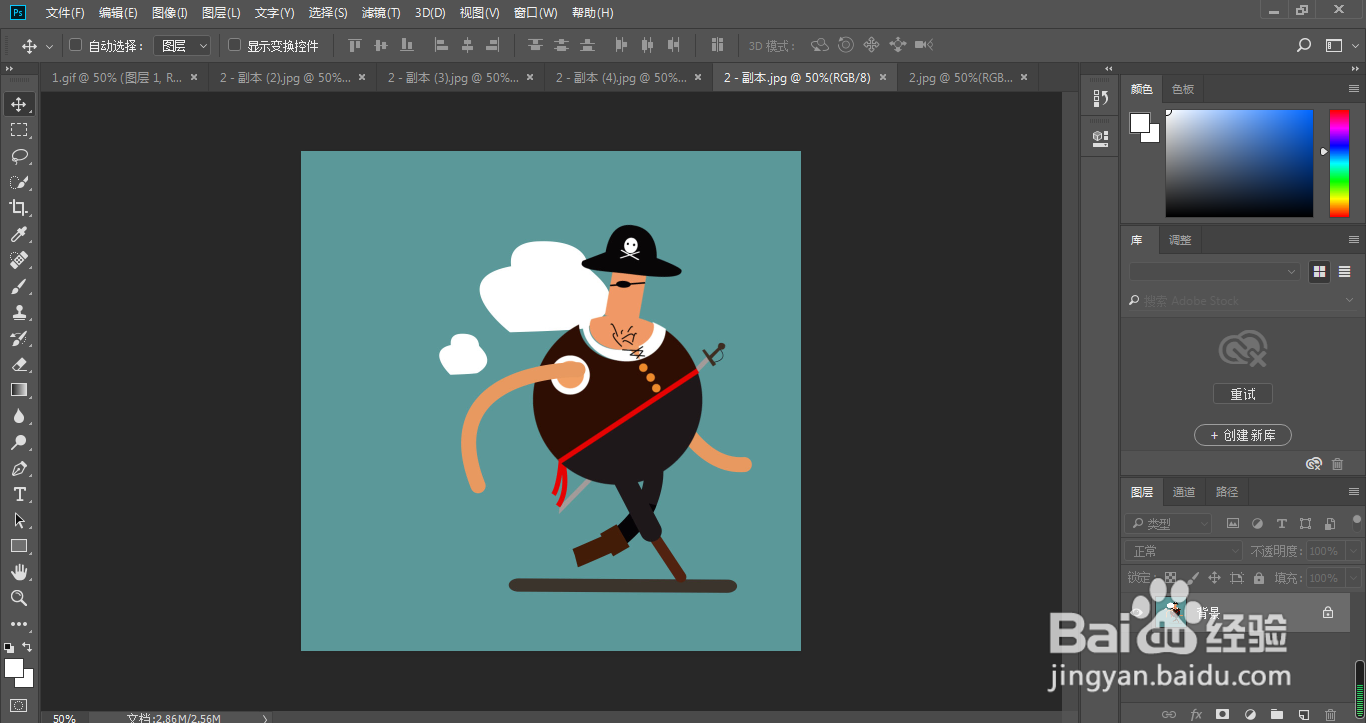Select the Spot Healing Brush tool

19,260
